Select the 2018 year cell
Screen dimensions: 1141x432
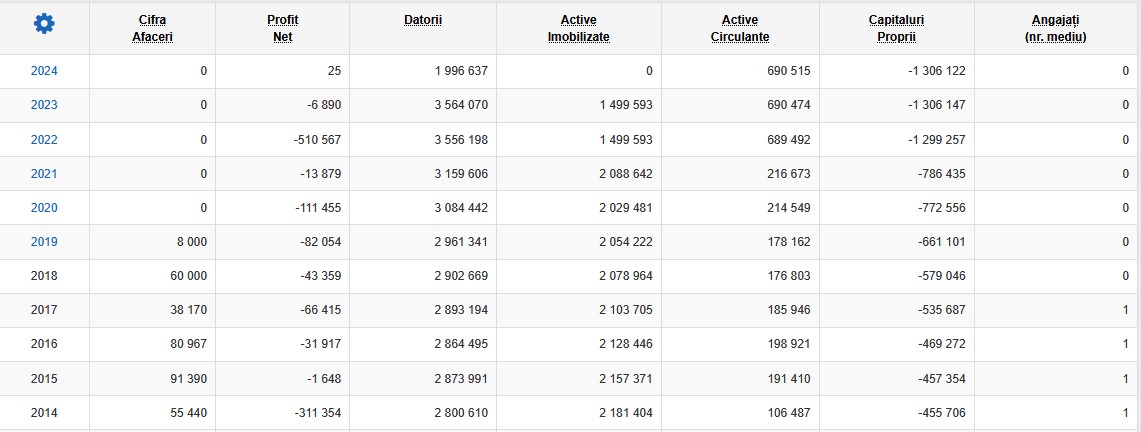(x=44, y=276)
